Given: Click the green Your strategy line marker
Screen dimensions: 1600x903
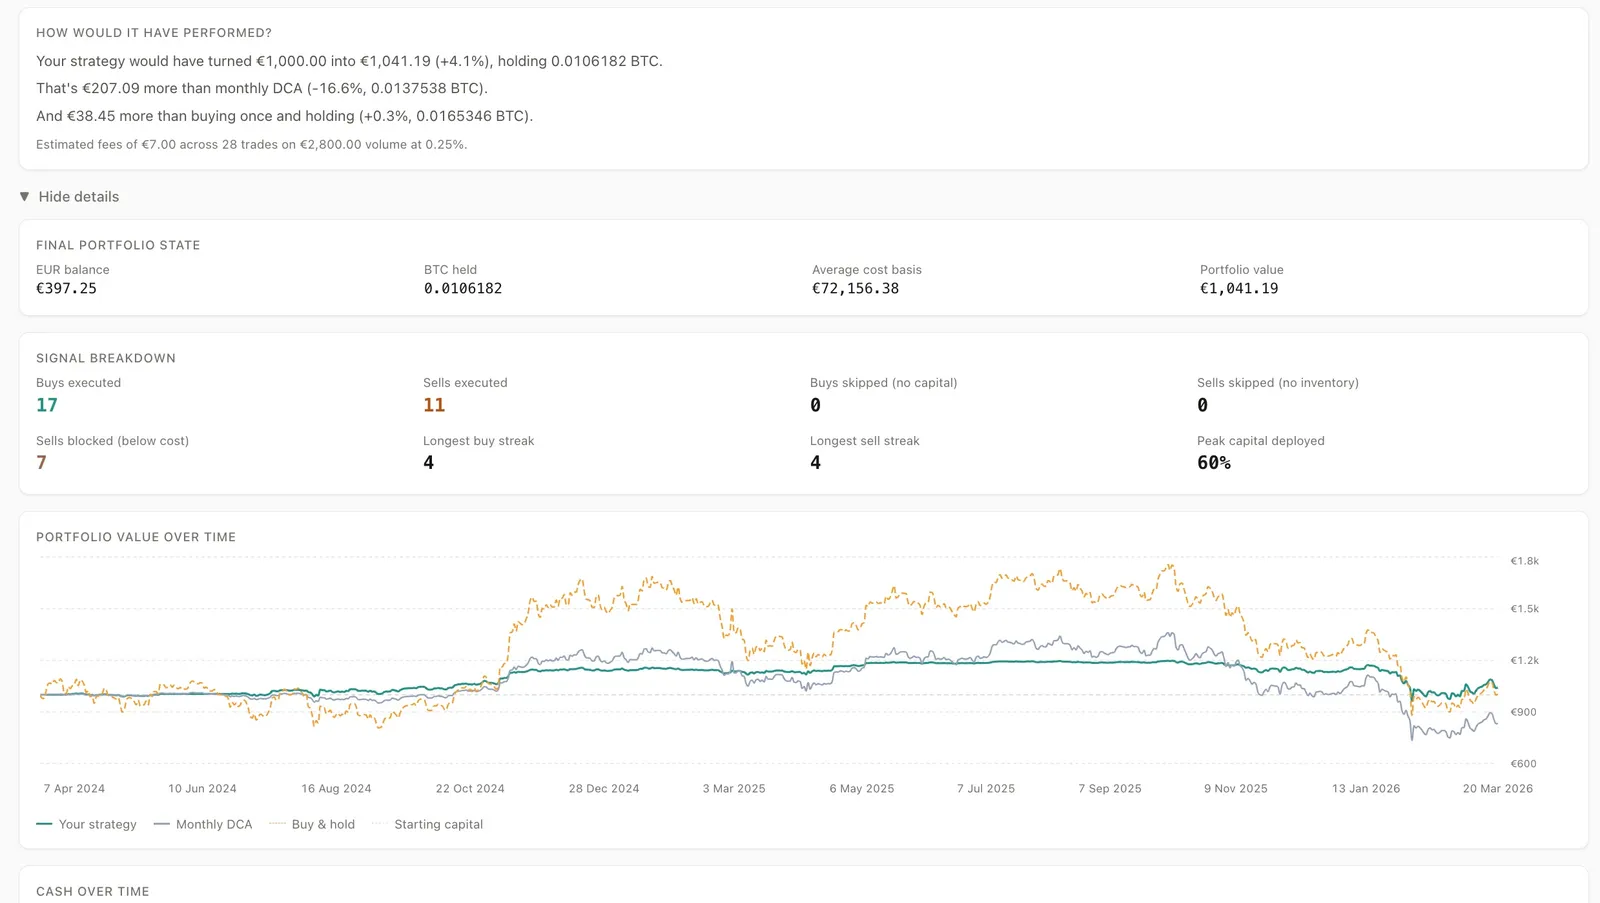Looking at the screenshot, I should point(43,824).
